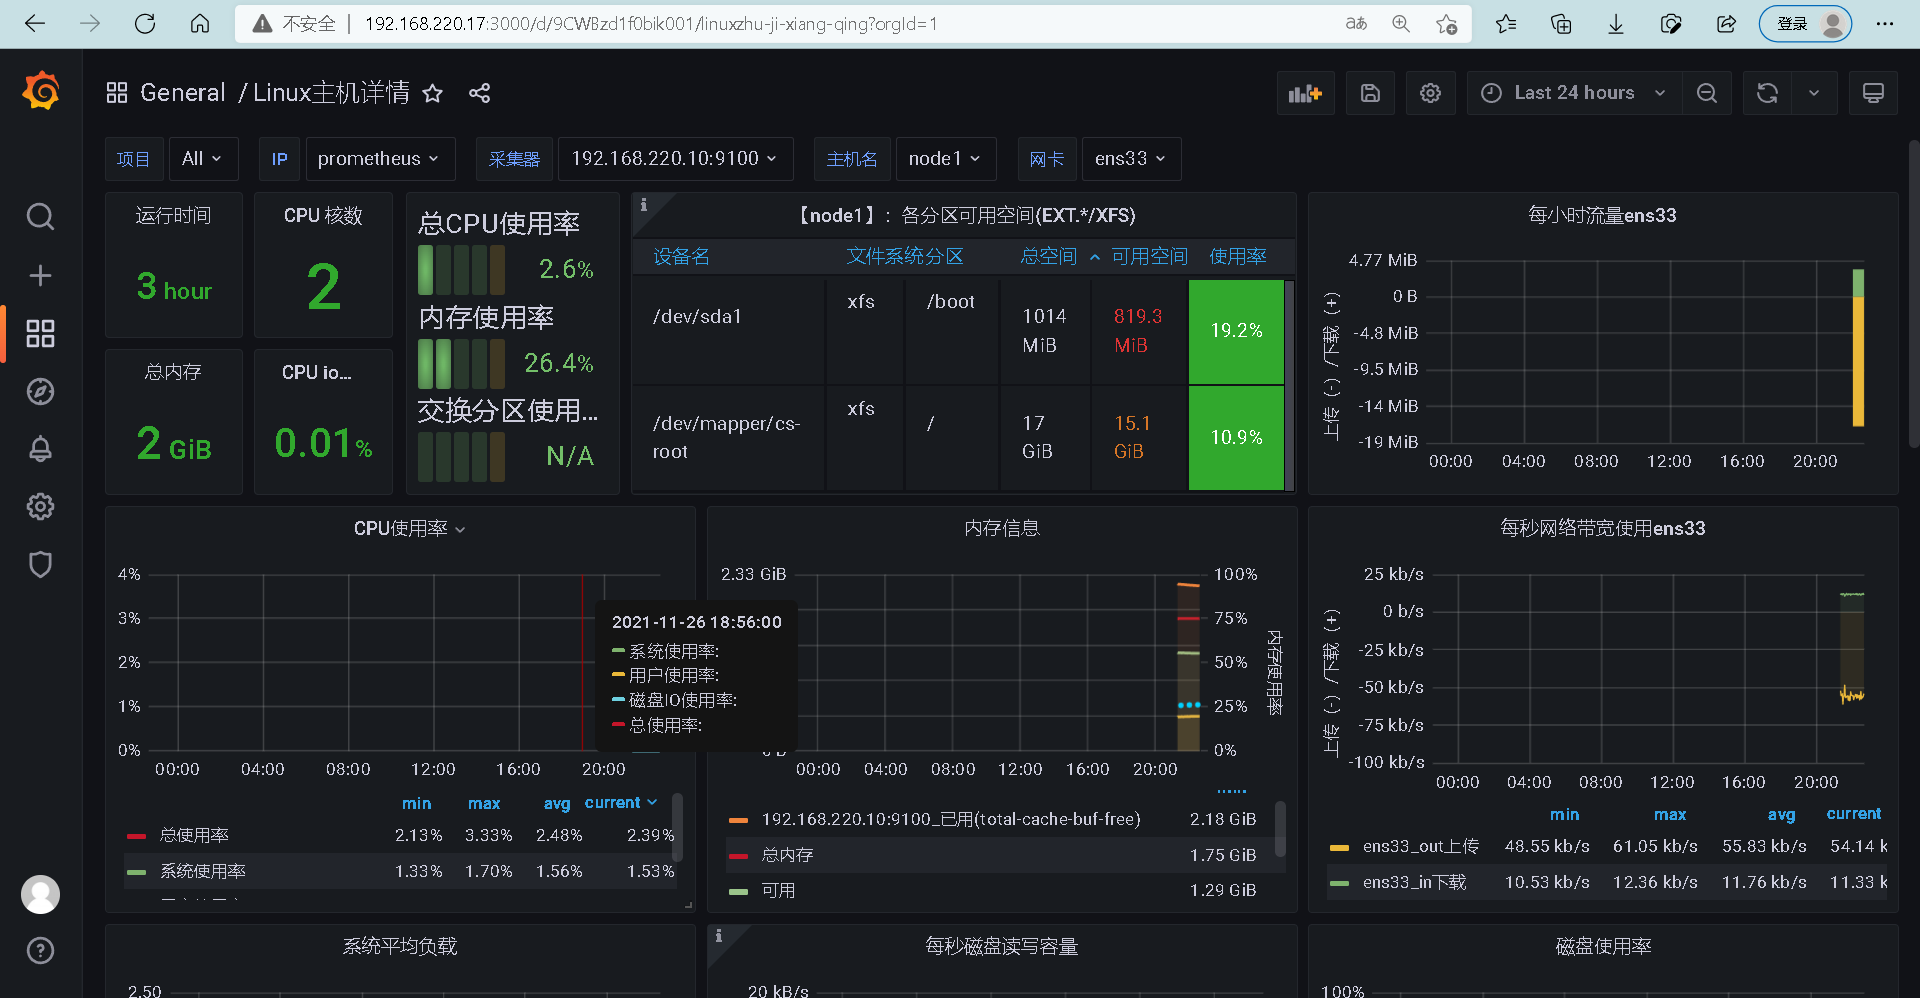Click the dashboard grid icon beside General
The width and height of the screenshot is (1920, 998).
click(x=117, y=93)
